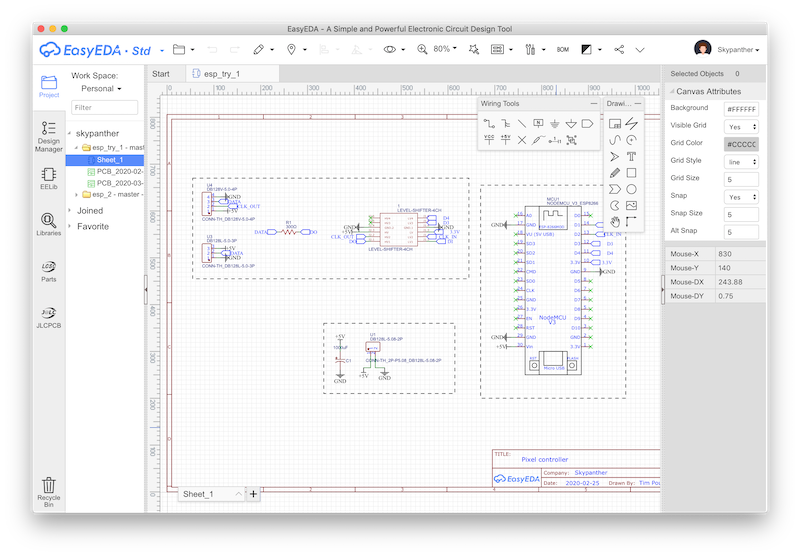The width and height of the screenshot is (800, 556).
Task: Click the theme contrast swatch icon
Action: coord(587,49)
